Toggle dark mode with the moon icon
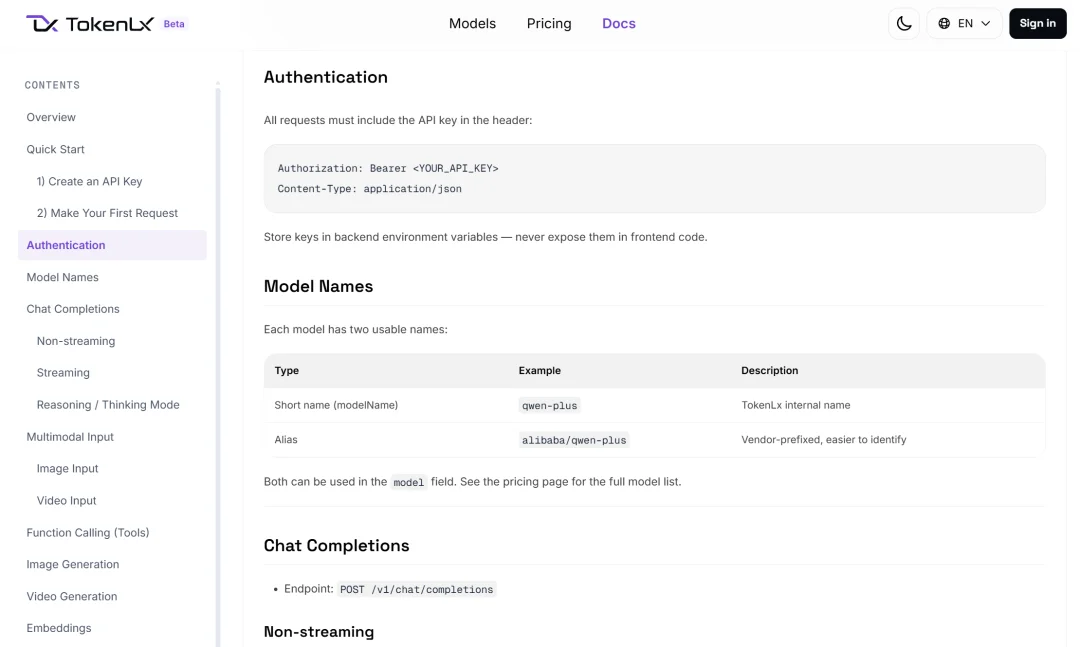 coord(904,23)
